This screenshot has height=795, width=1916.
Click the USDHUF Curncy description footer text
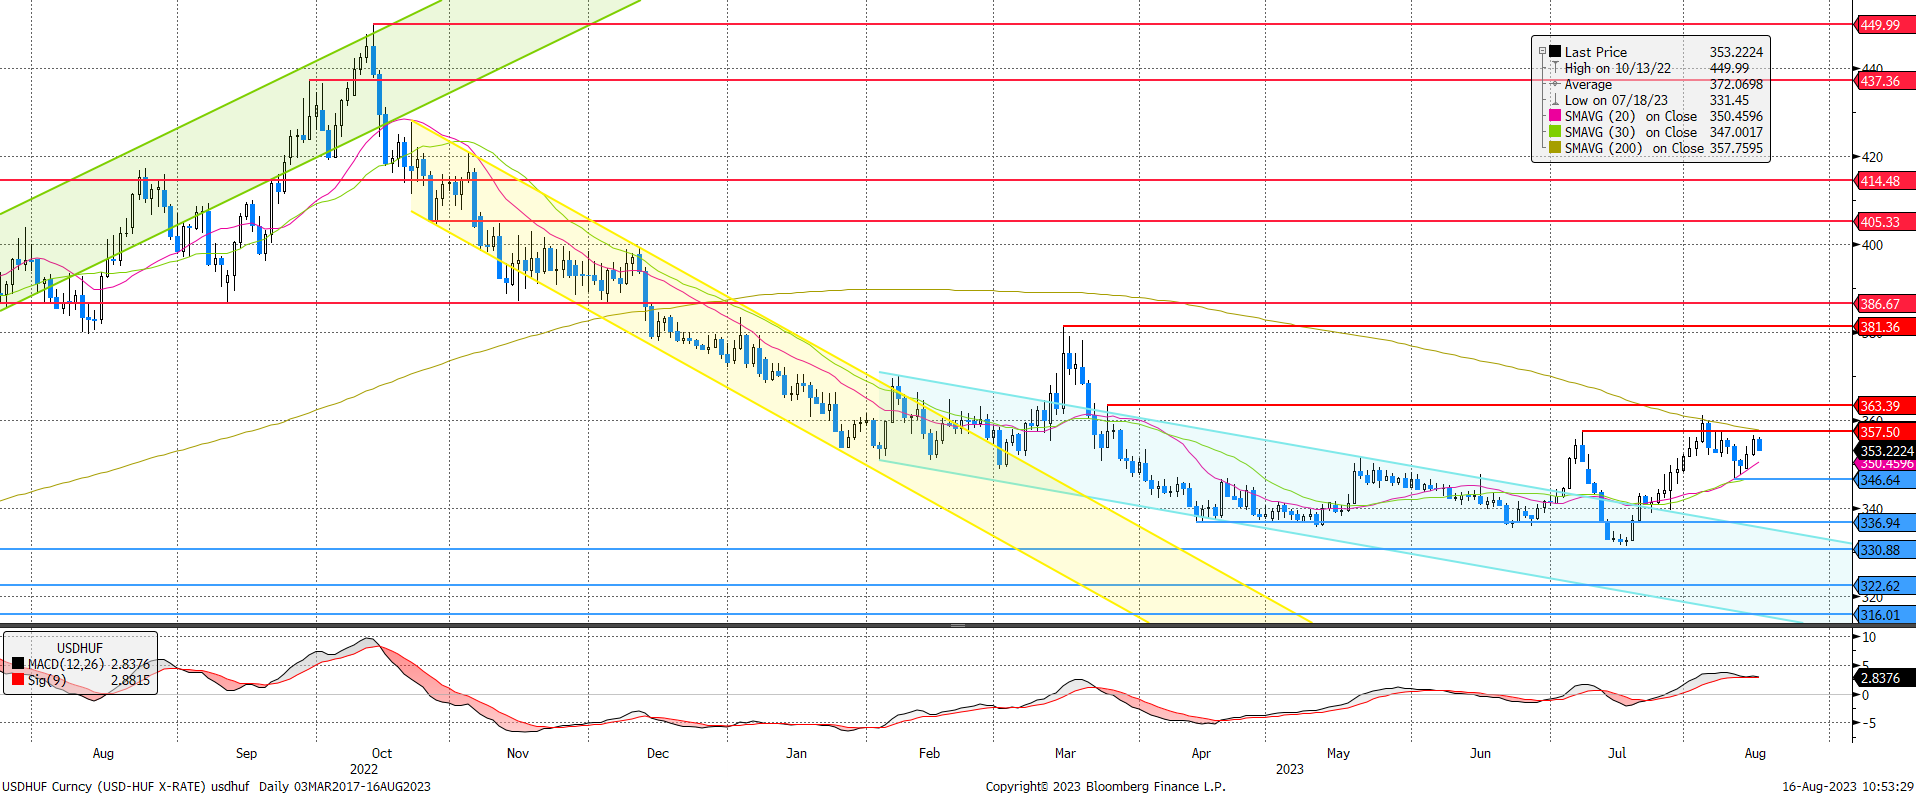click(x=216, y=786)
